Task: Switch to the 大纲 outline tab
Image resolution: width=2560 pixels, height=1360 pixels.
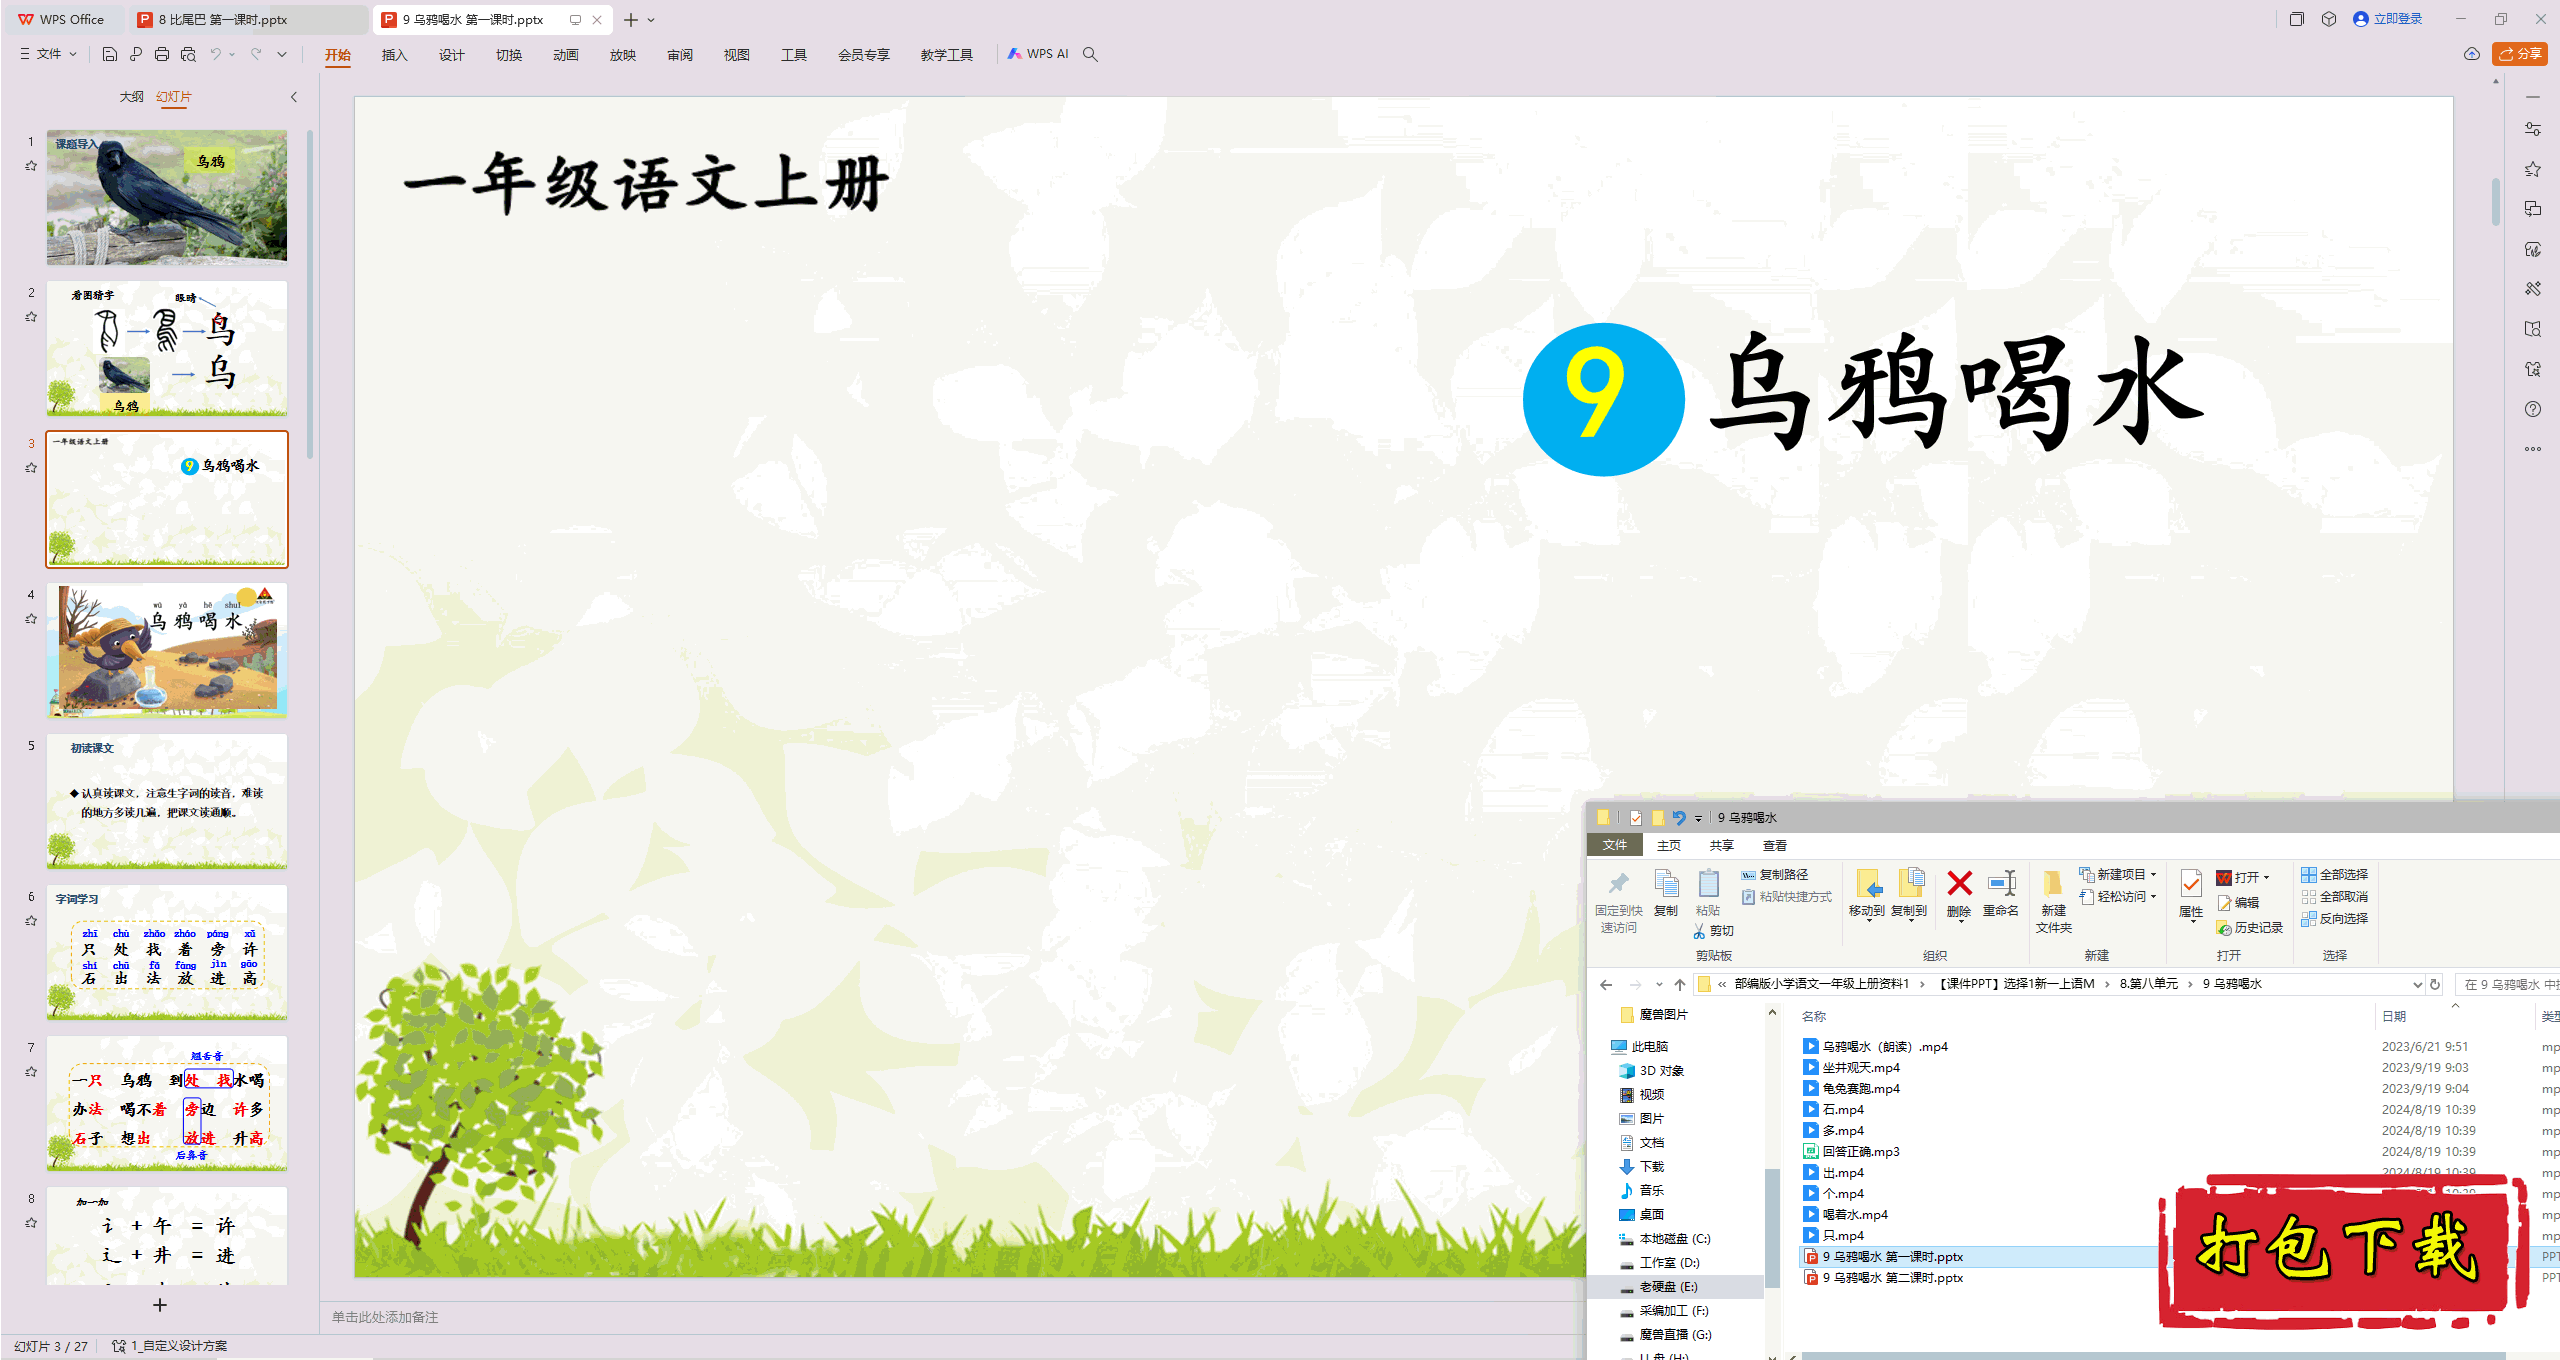Action: pyautogui.click(x=132, y=97)
